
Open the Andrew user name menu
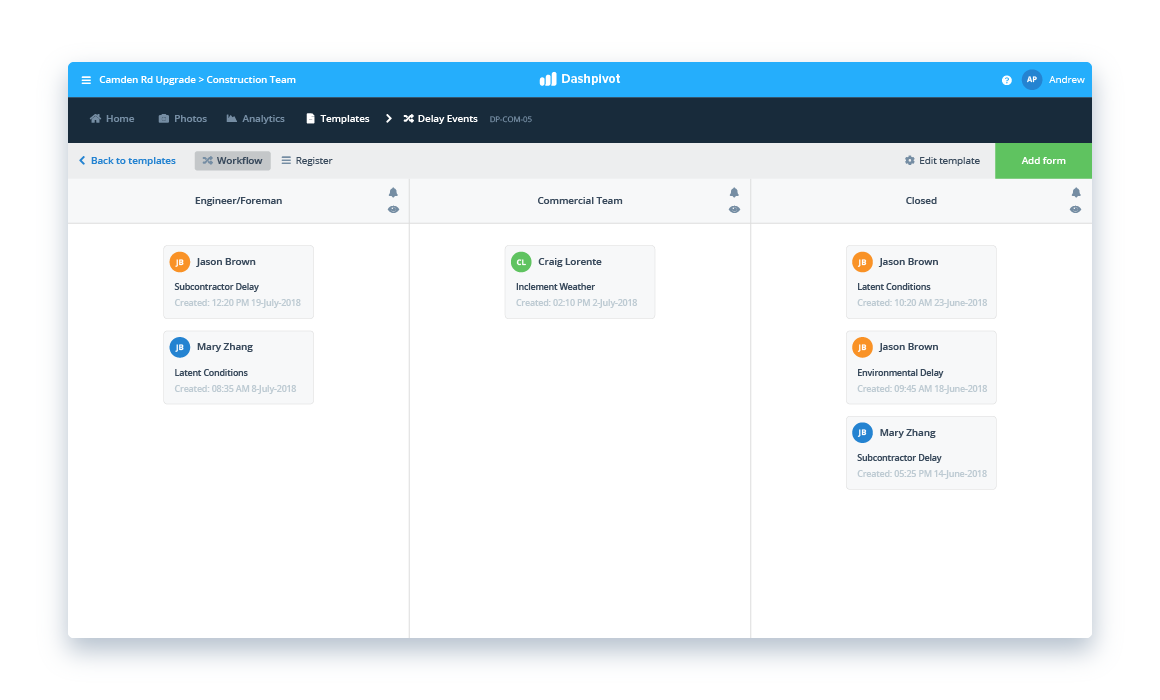pos(1066,80)
